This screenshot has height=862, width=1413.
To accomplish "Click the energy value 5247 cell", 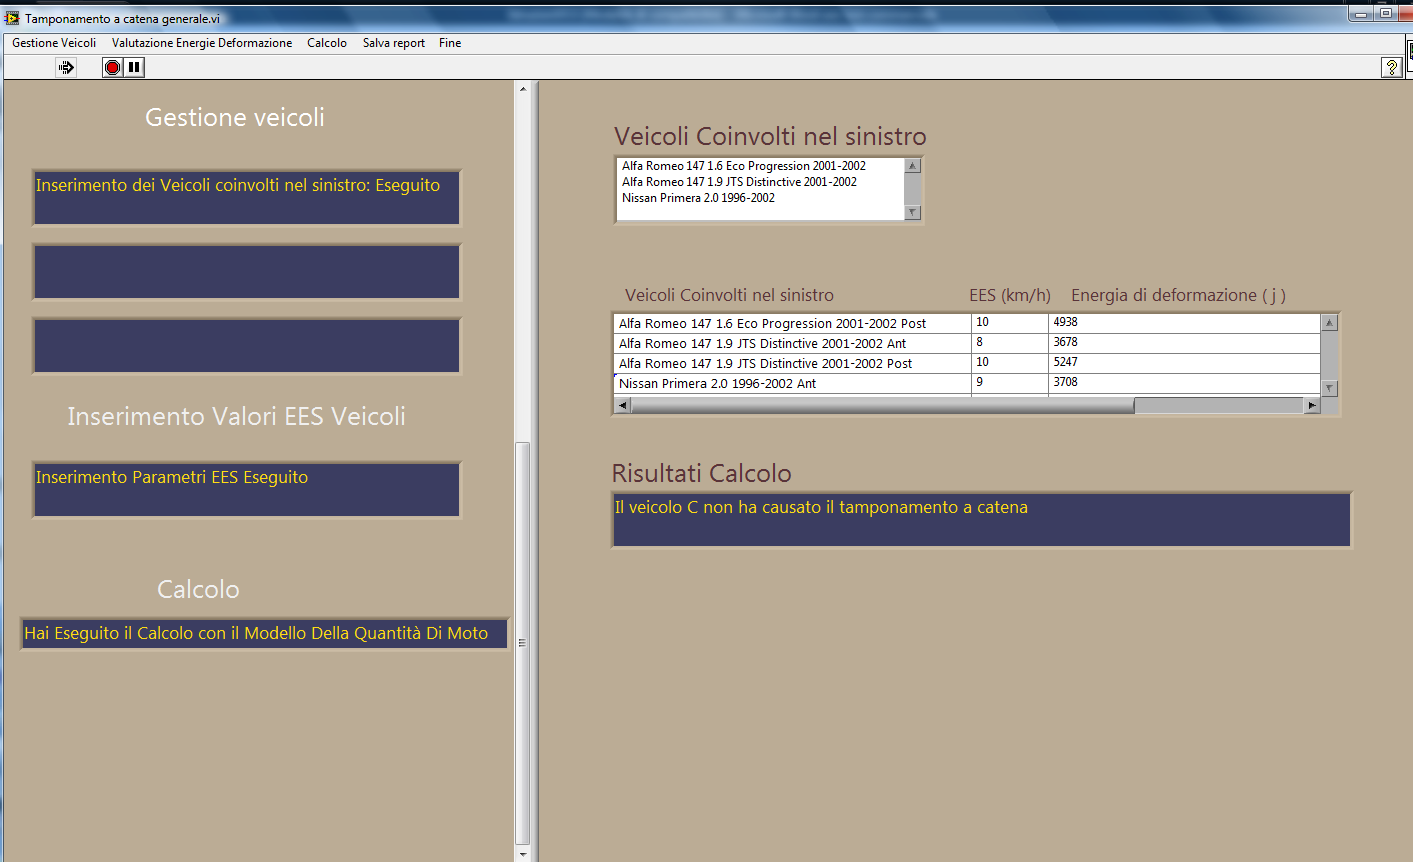I will [1185, 363].
